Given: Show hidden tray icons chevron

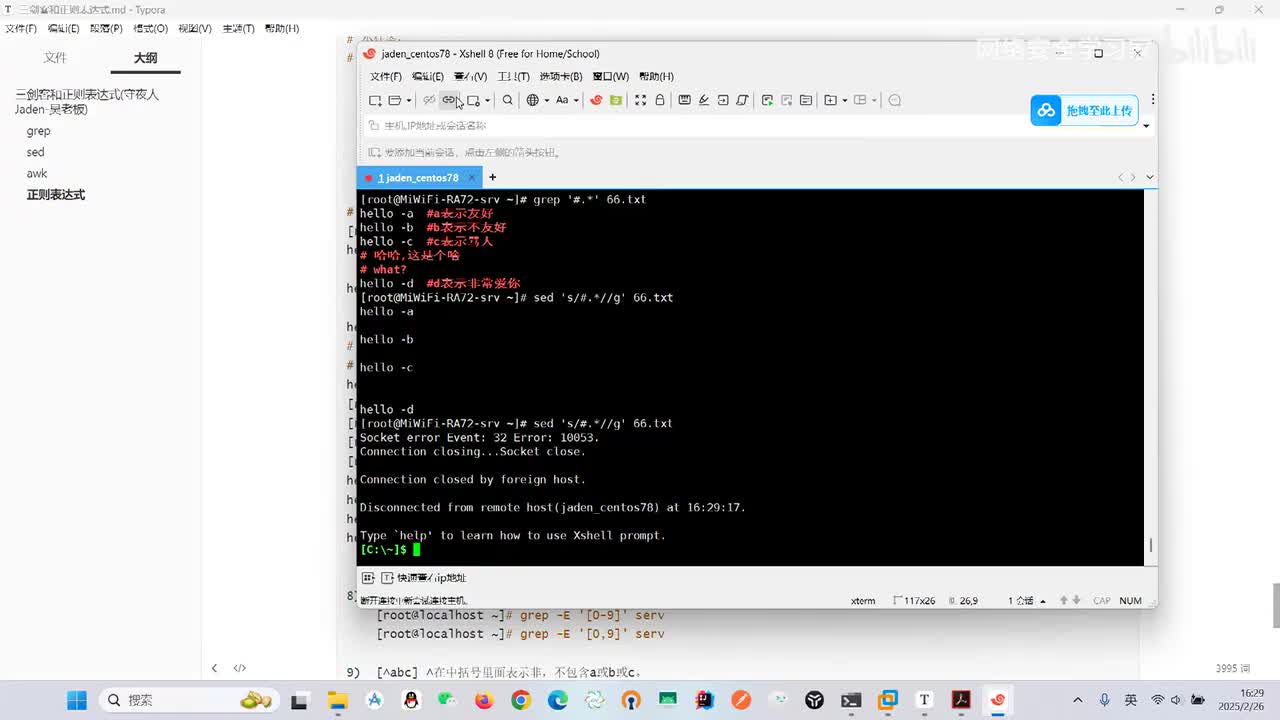Looking at the screenshot, I should coord(1077,700).
